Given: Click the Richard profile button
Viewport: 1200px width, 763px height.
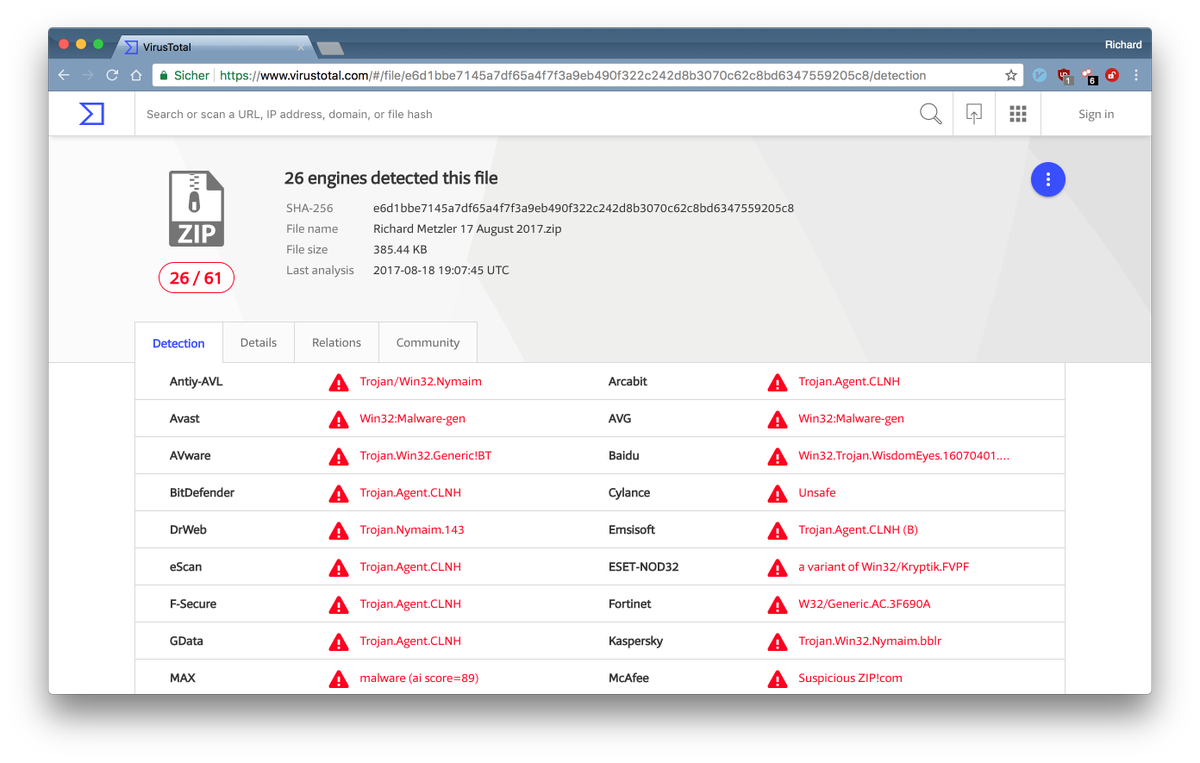Looking at the screenshot, I should (x=1123, y=44).
